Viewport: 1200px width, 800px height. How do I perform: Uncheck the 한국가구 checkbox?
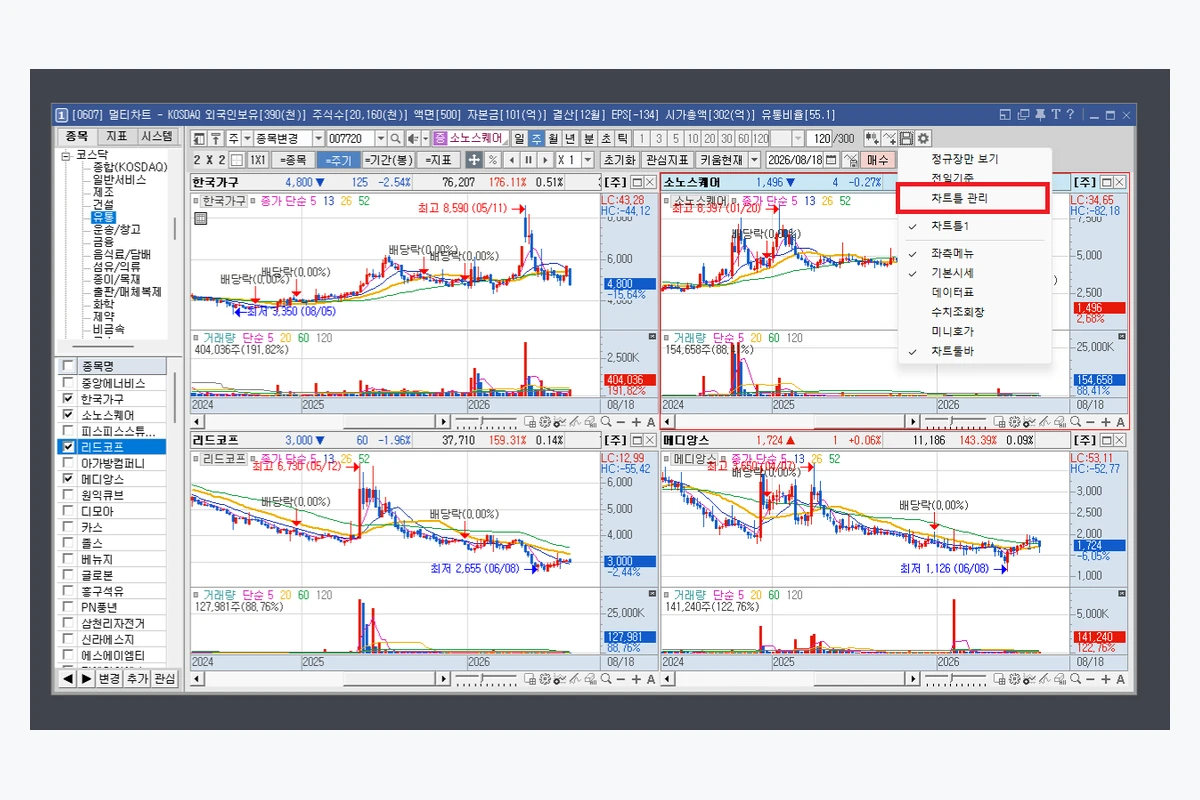click(68, 399)
